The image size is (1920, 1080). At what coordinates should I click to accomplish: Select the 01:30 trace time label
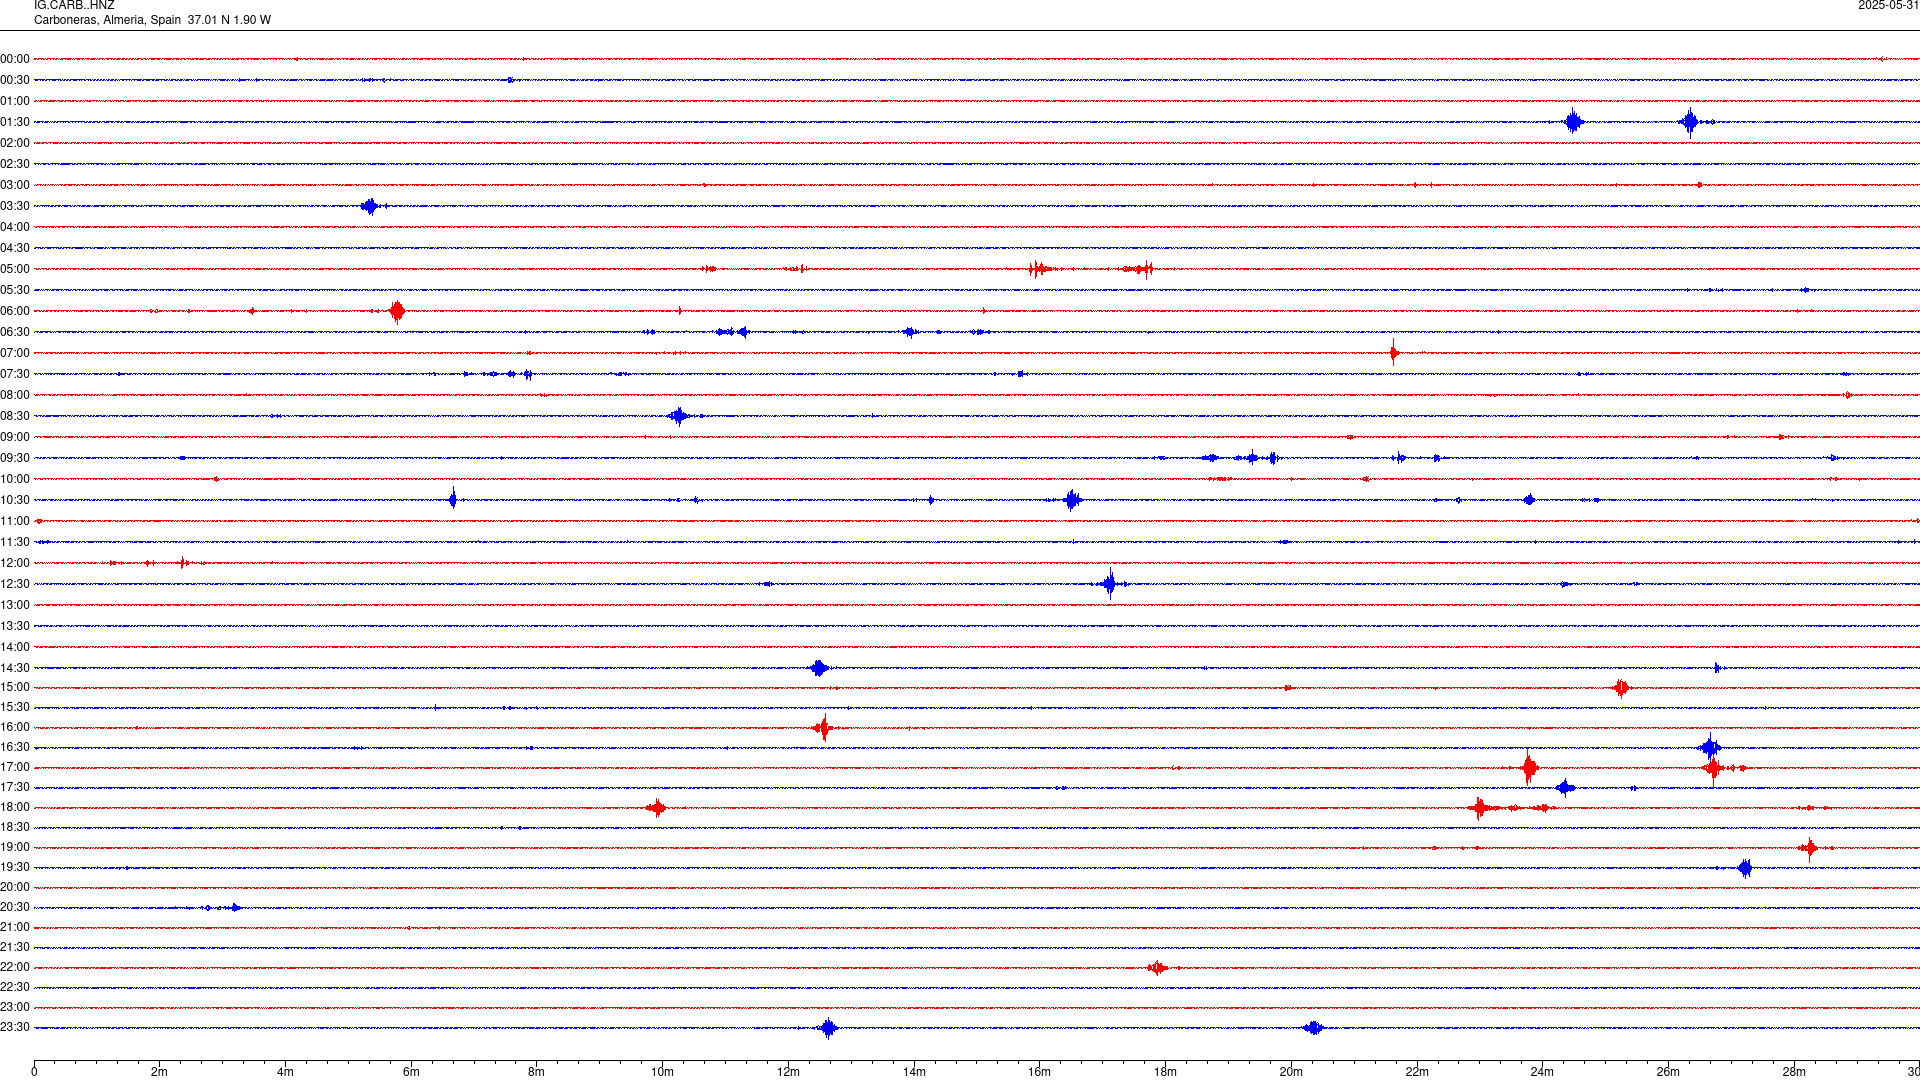point(15,122)
